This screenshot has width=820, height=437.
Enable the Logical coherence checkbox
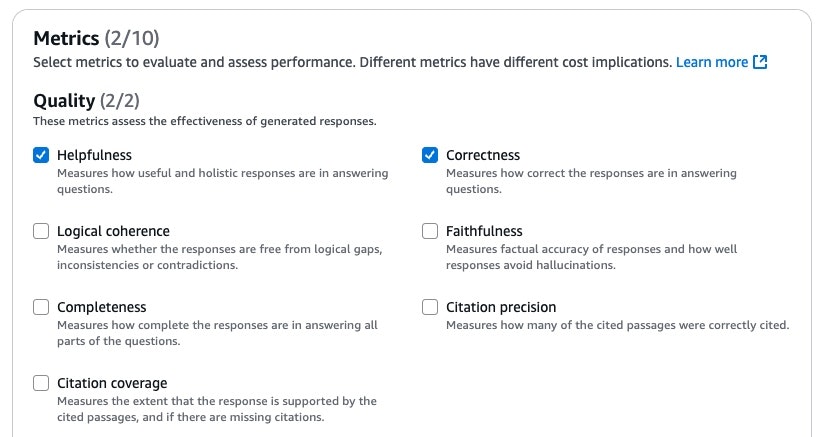(x=41, y=231)
